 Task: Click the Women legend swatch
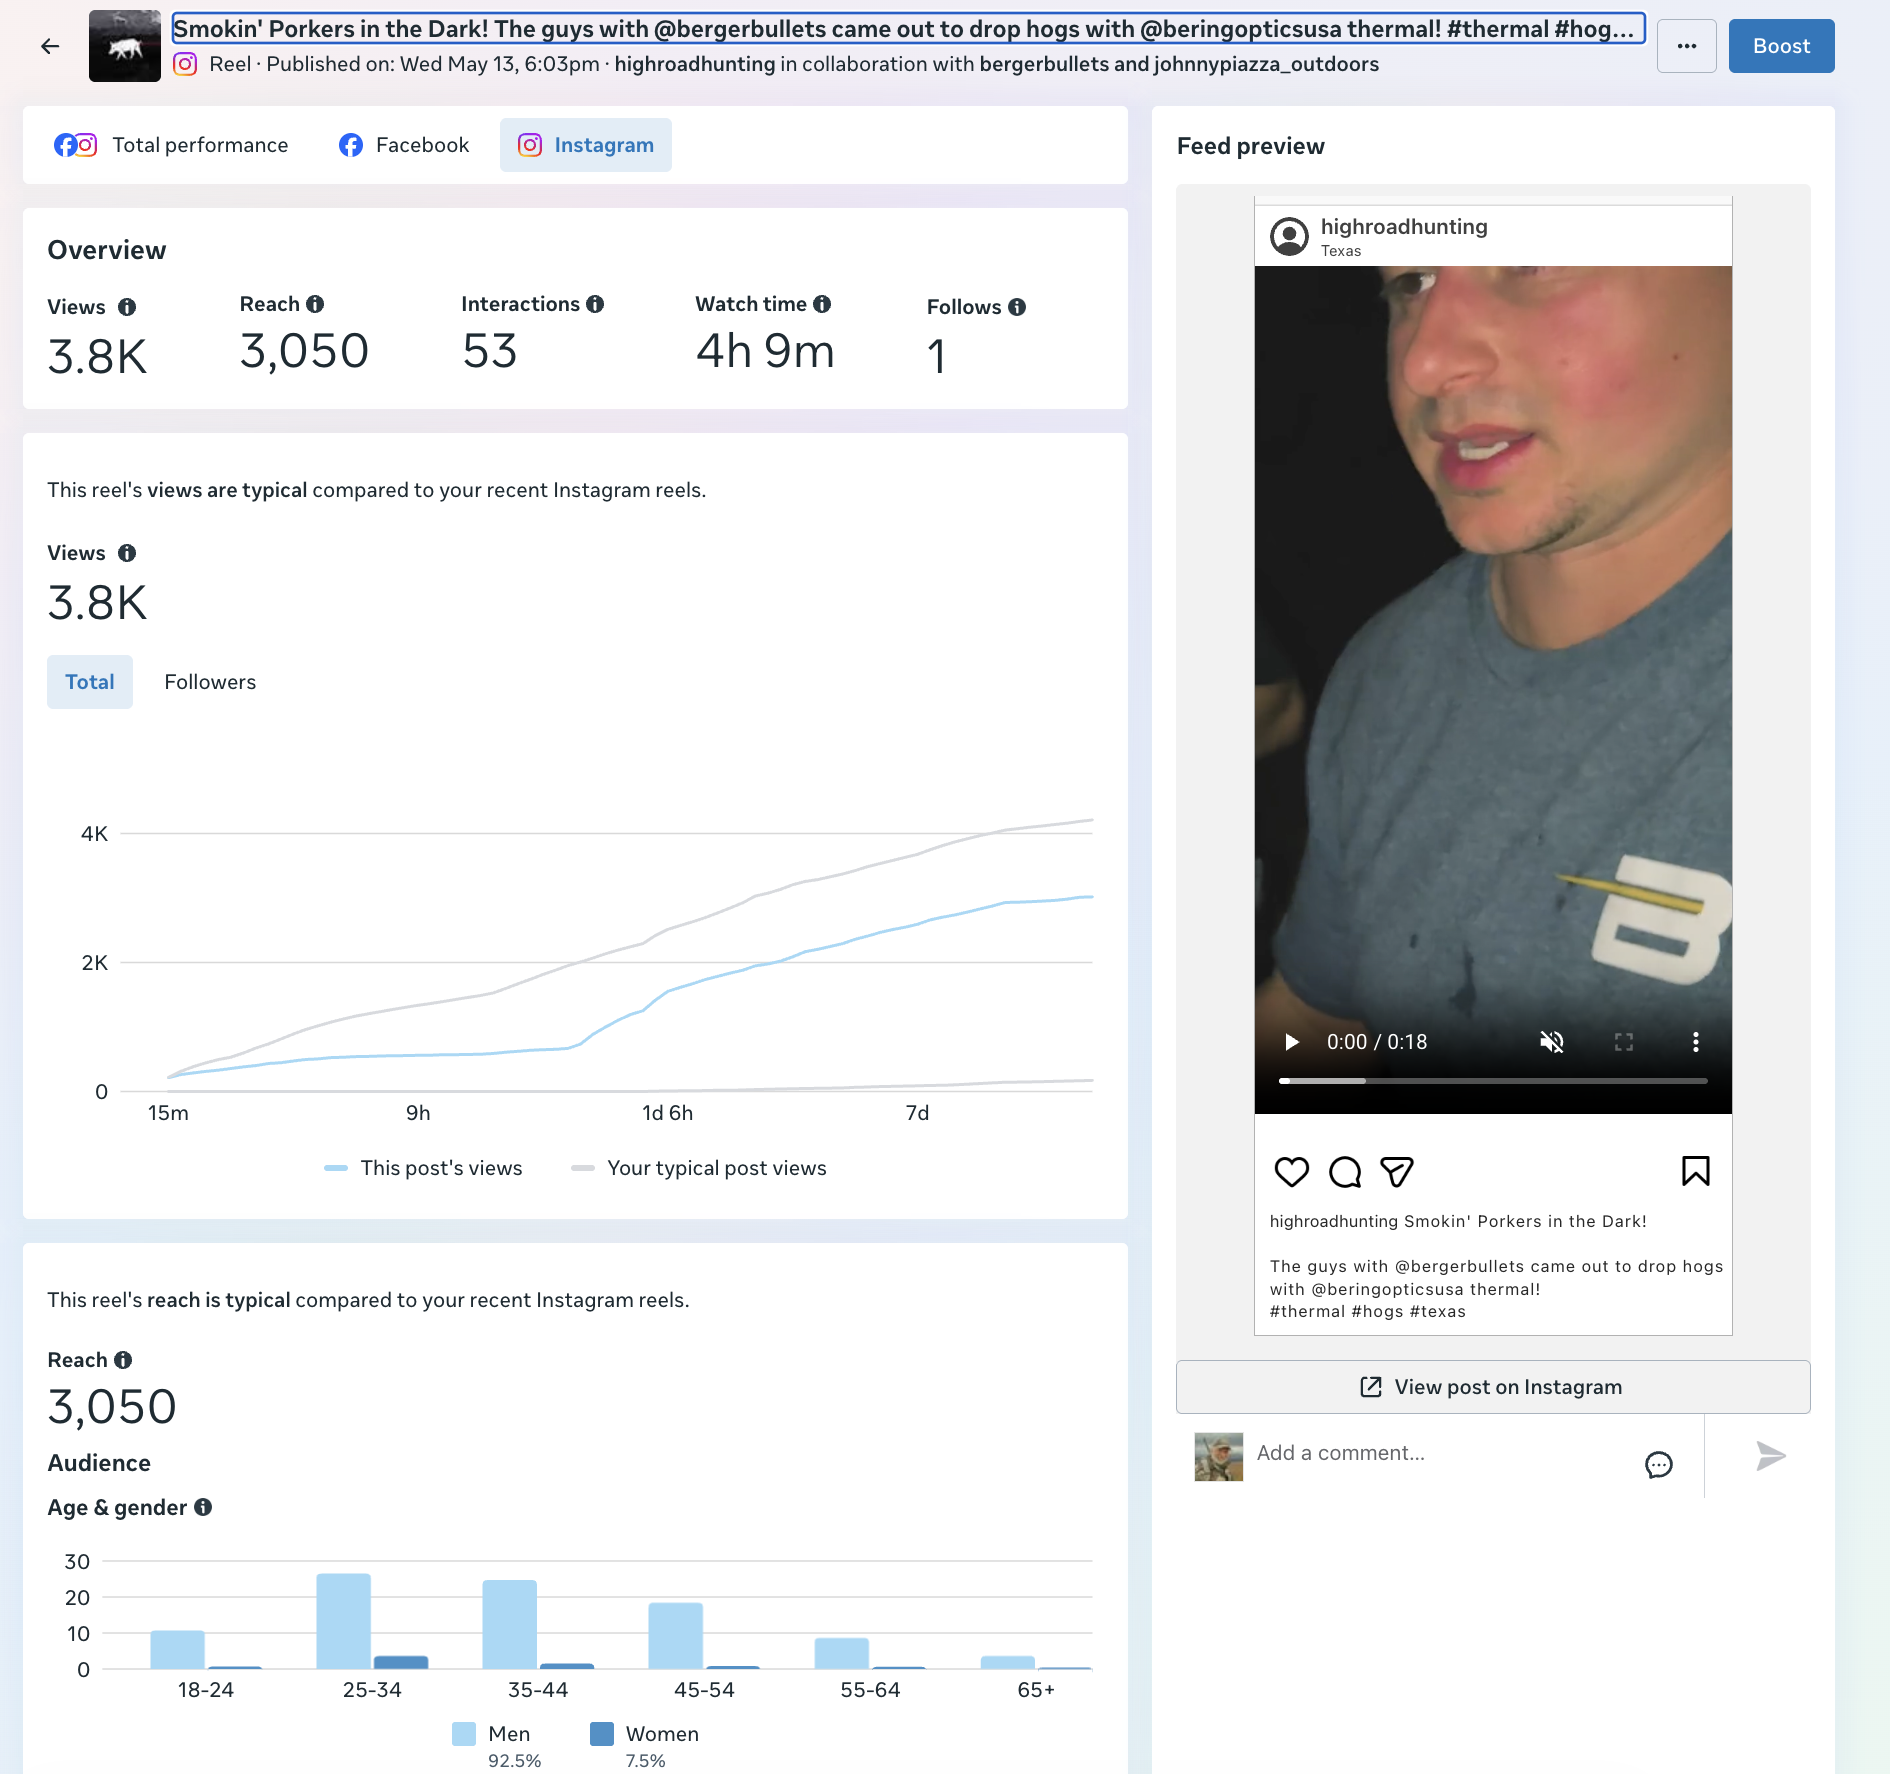[x=602, y=1734]
